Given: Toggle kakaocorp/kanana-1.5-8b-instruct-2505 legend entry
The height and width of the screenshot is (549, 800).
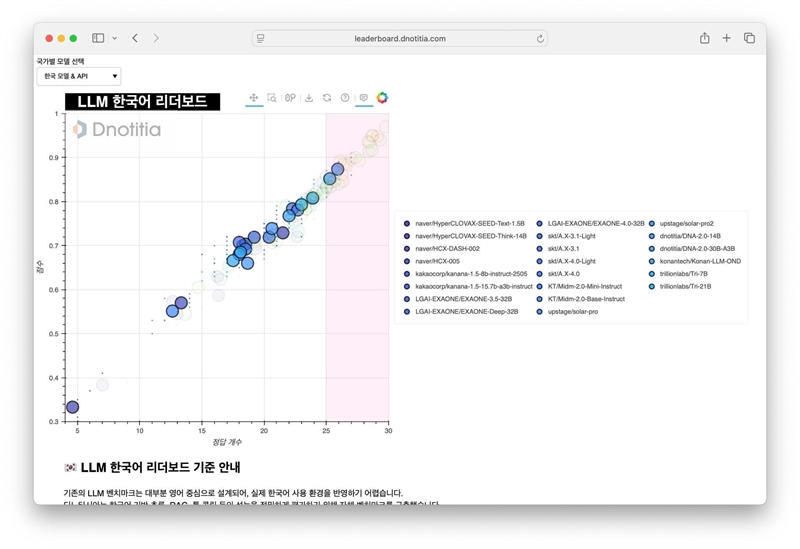Looking at the screenshot, I should click(465, 274).
